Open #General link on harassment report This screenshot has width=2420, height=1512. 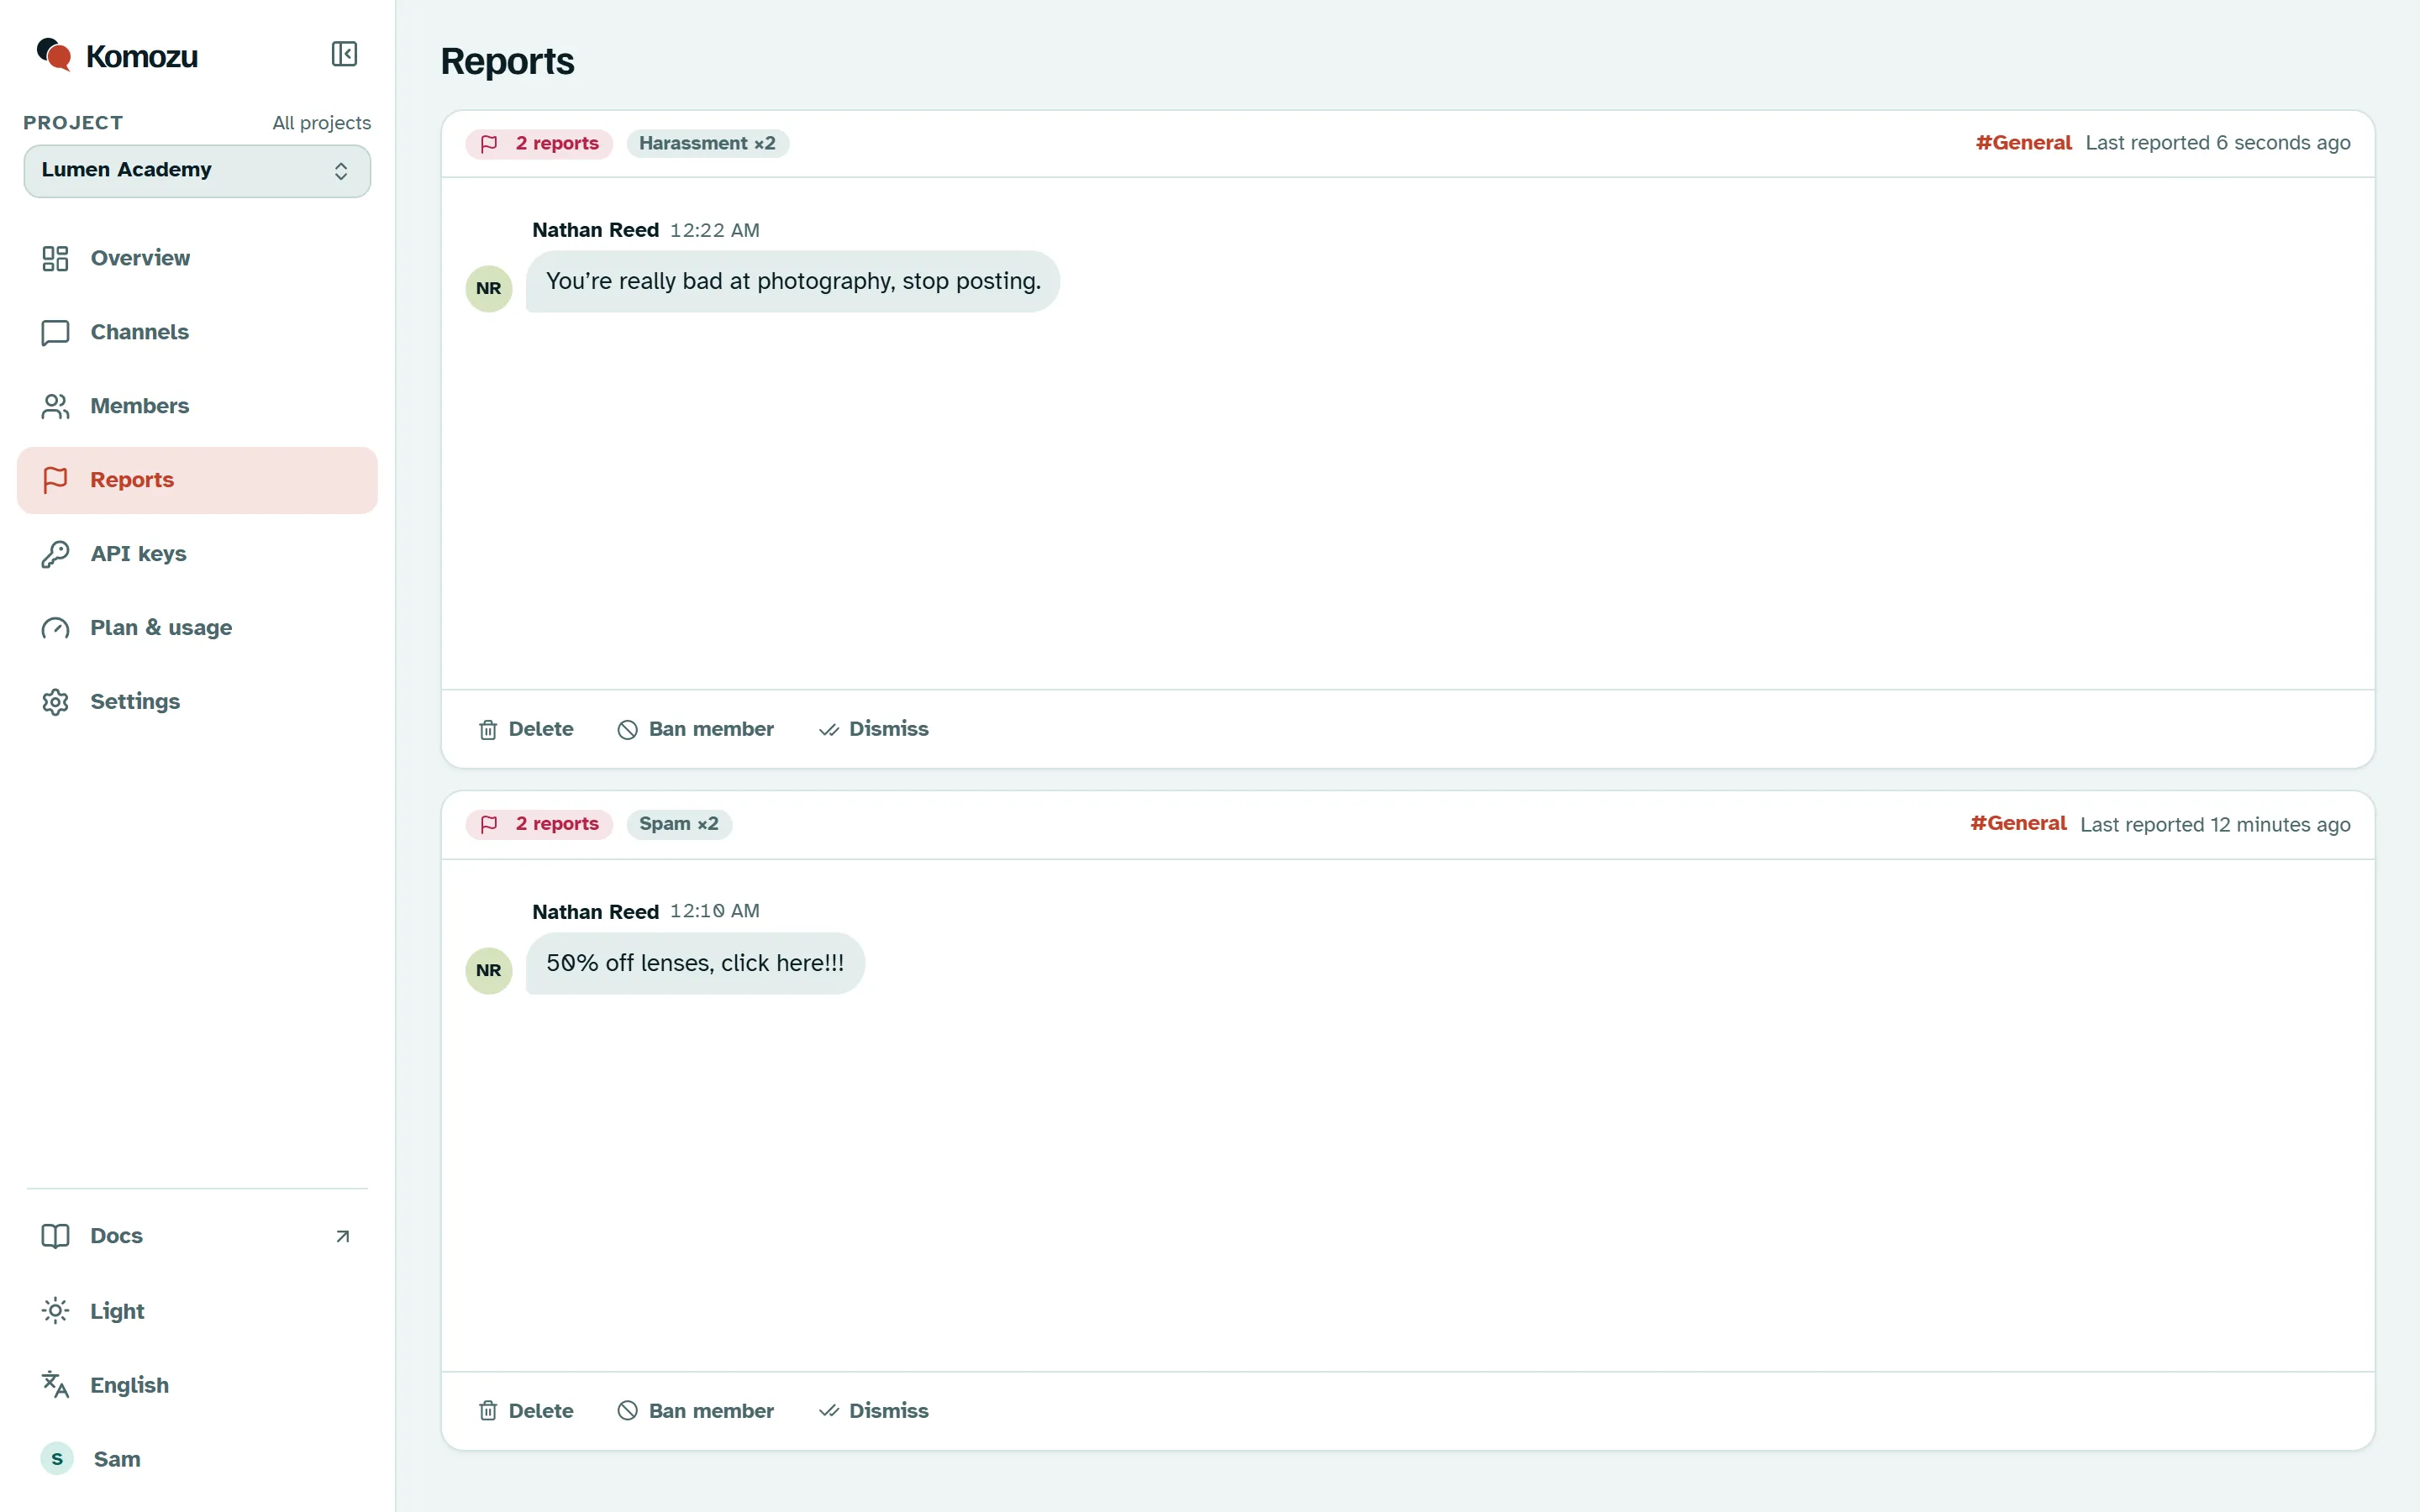click(x=2023, y=143)
